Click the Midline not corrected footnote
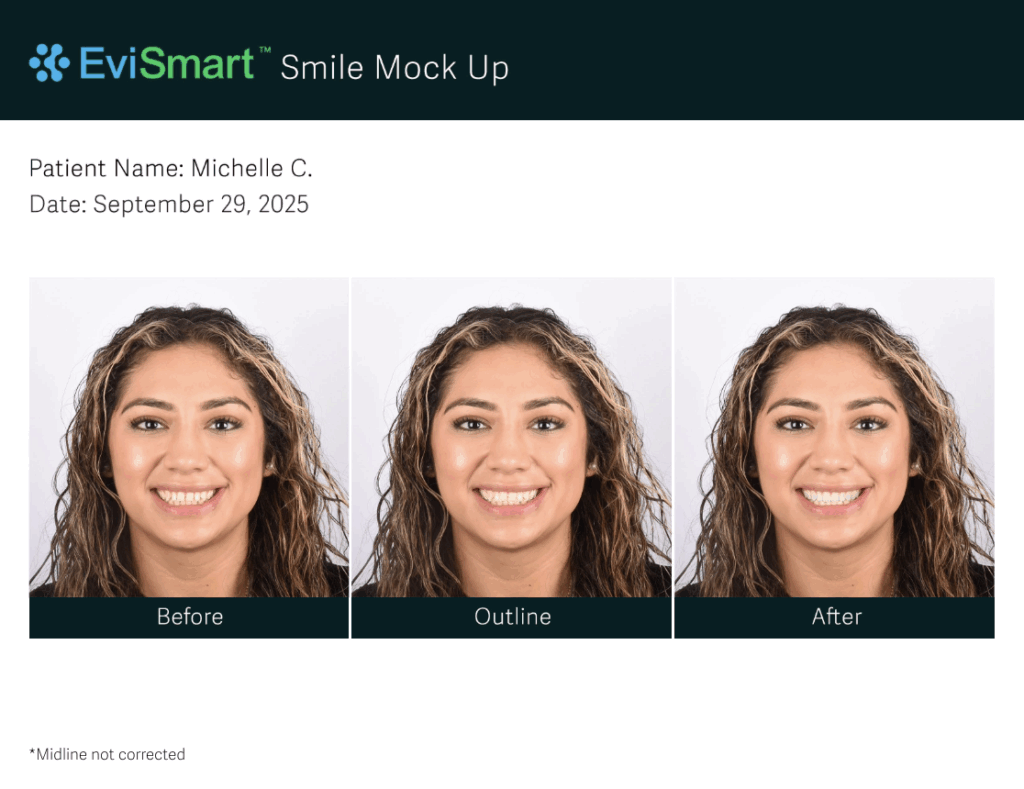 tap(107, 754)
